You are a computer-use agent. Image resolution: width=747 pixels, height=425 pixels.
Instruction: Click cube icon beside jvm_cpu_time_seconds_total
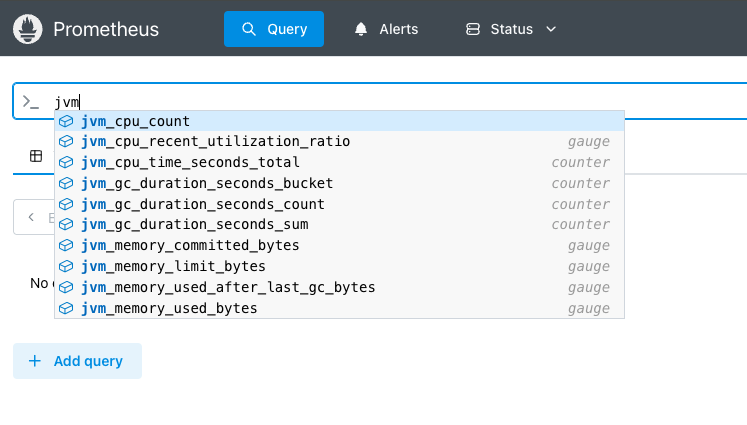tap(66, 162)
